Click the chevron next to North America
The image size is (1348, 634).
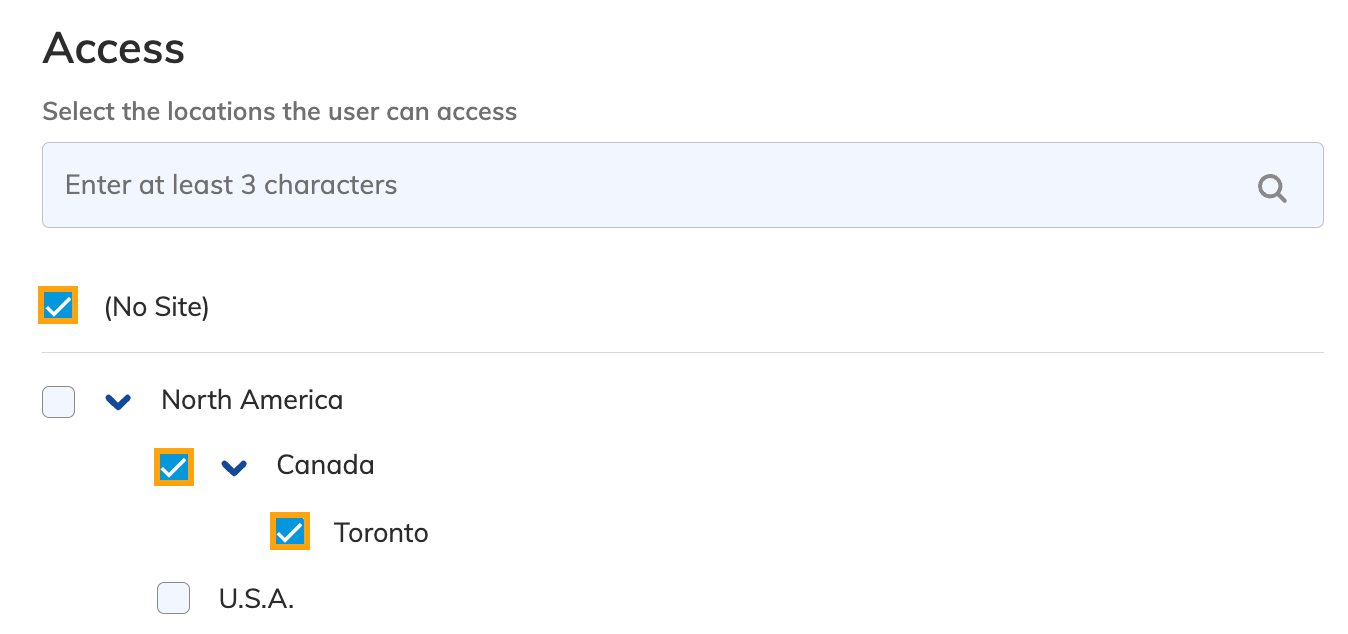(x=118, y=401)
